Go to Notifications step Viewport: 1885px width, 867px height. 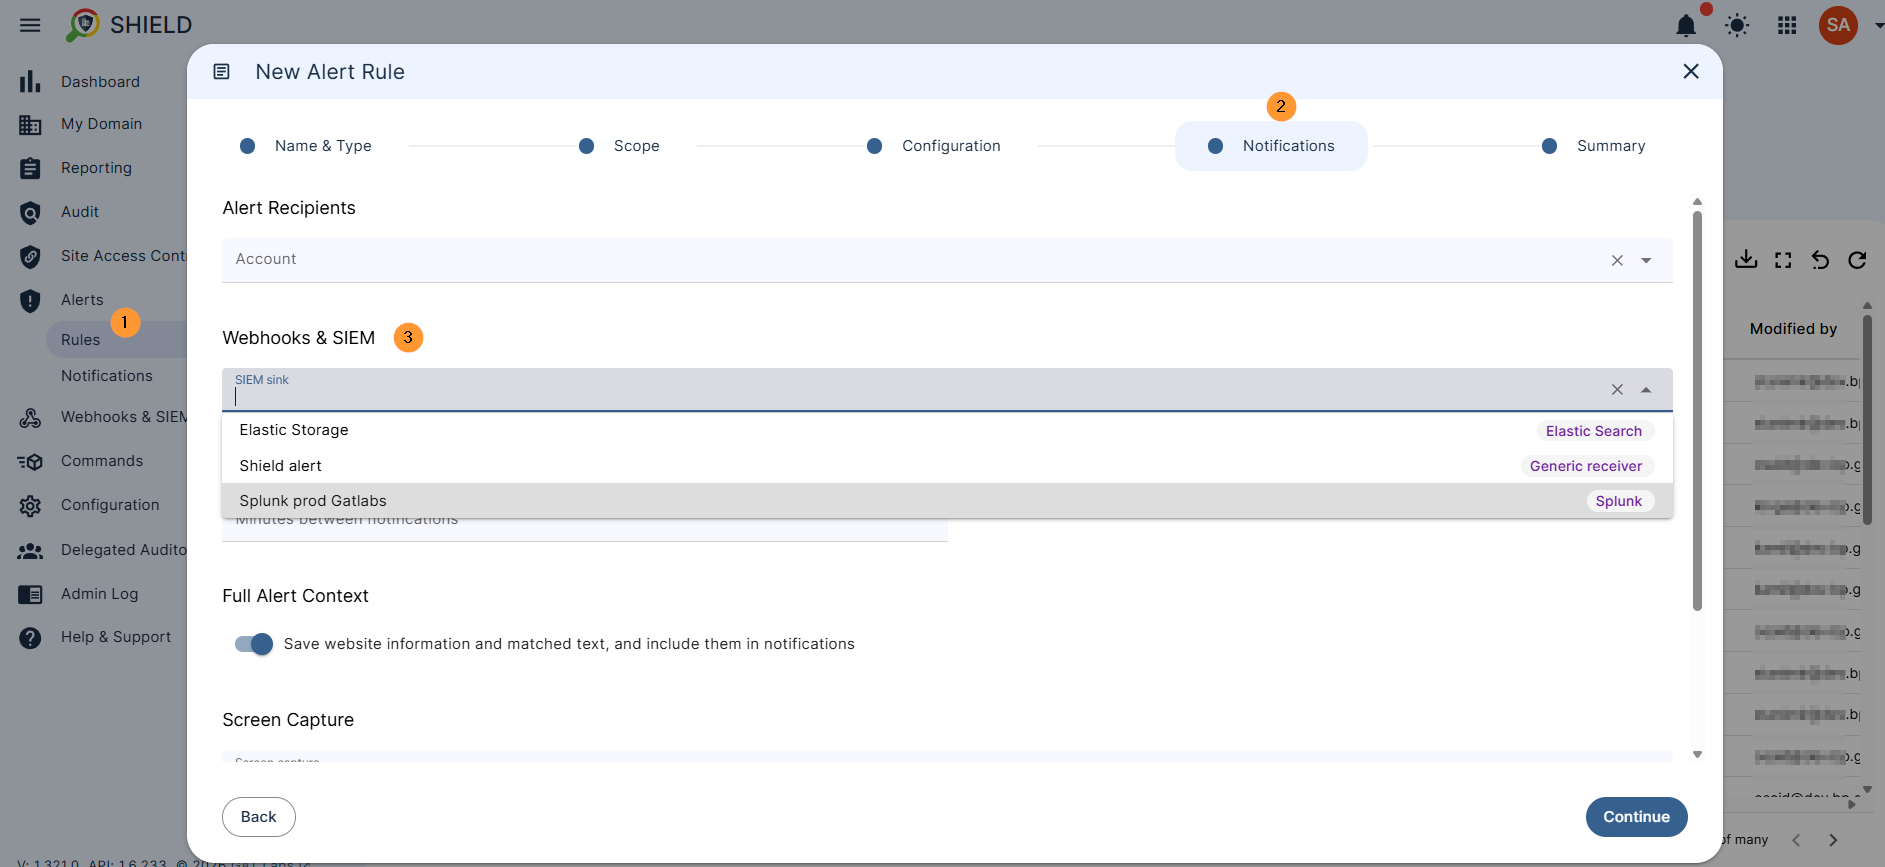click(1271, 146)
